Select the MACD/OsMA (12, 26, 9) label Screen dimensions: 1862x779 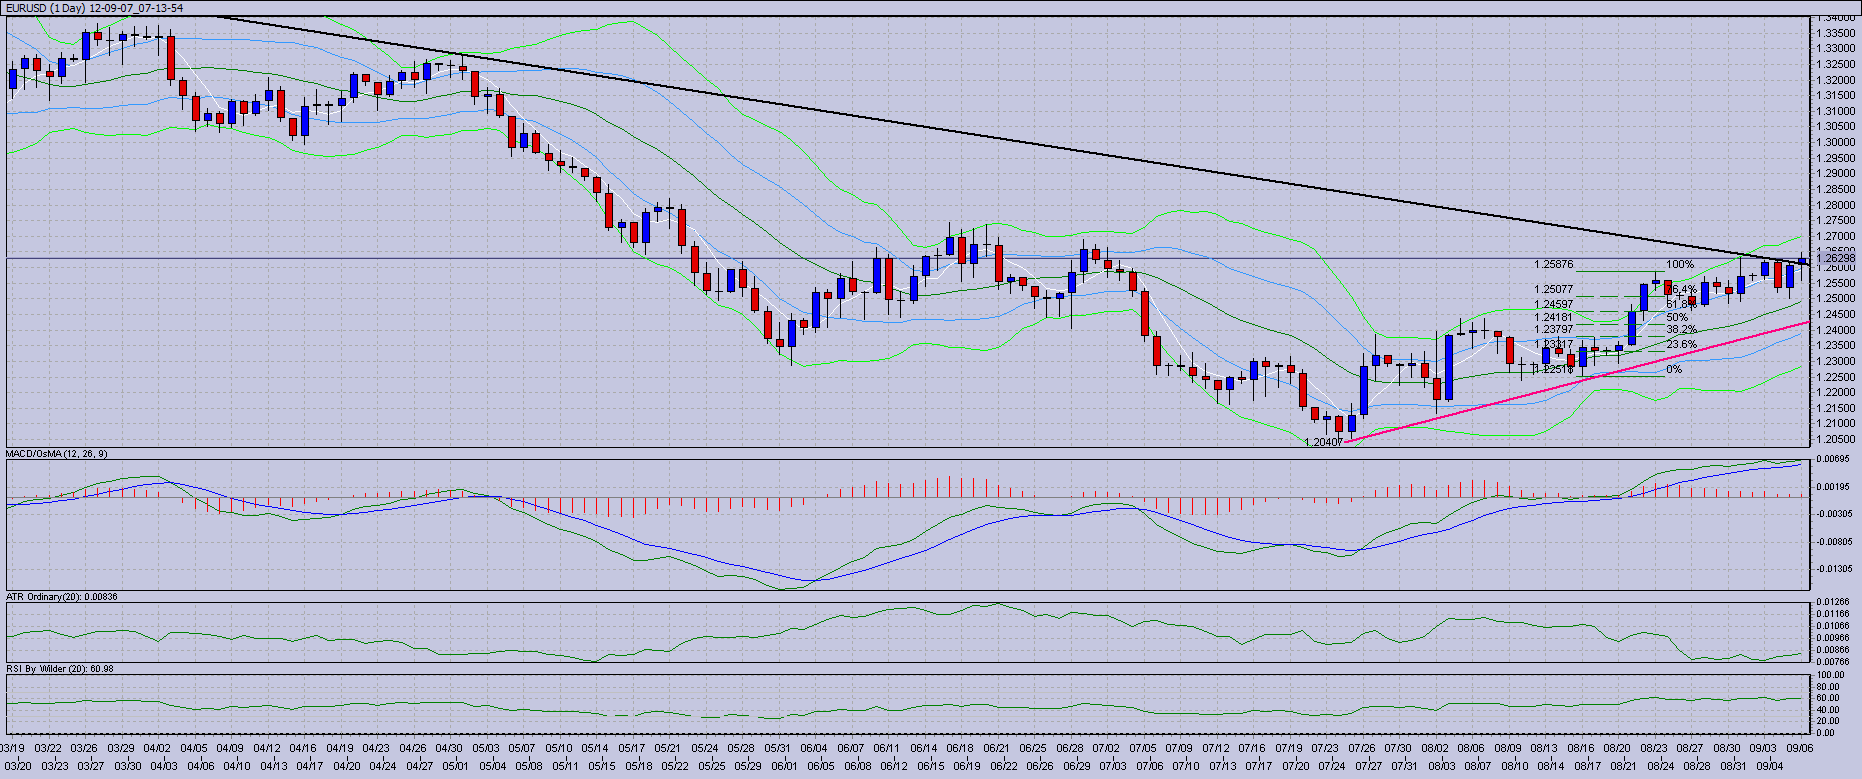click(x=57, y=454)
